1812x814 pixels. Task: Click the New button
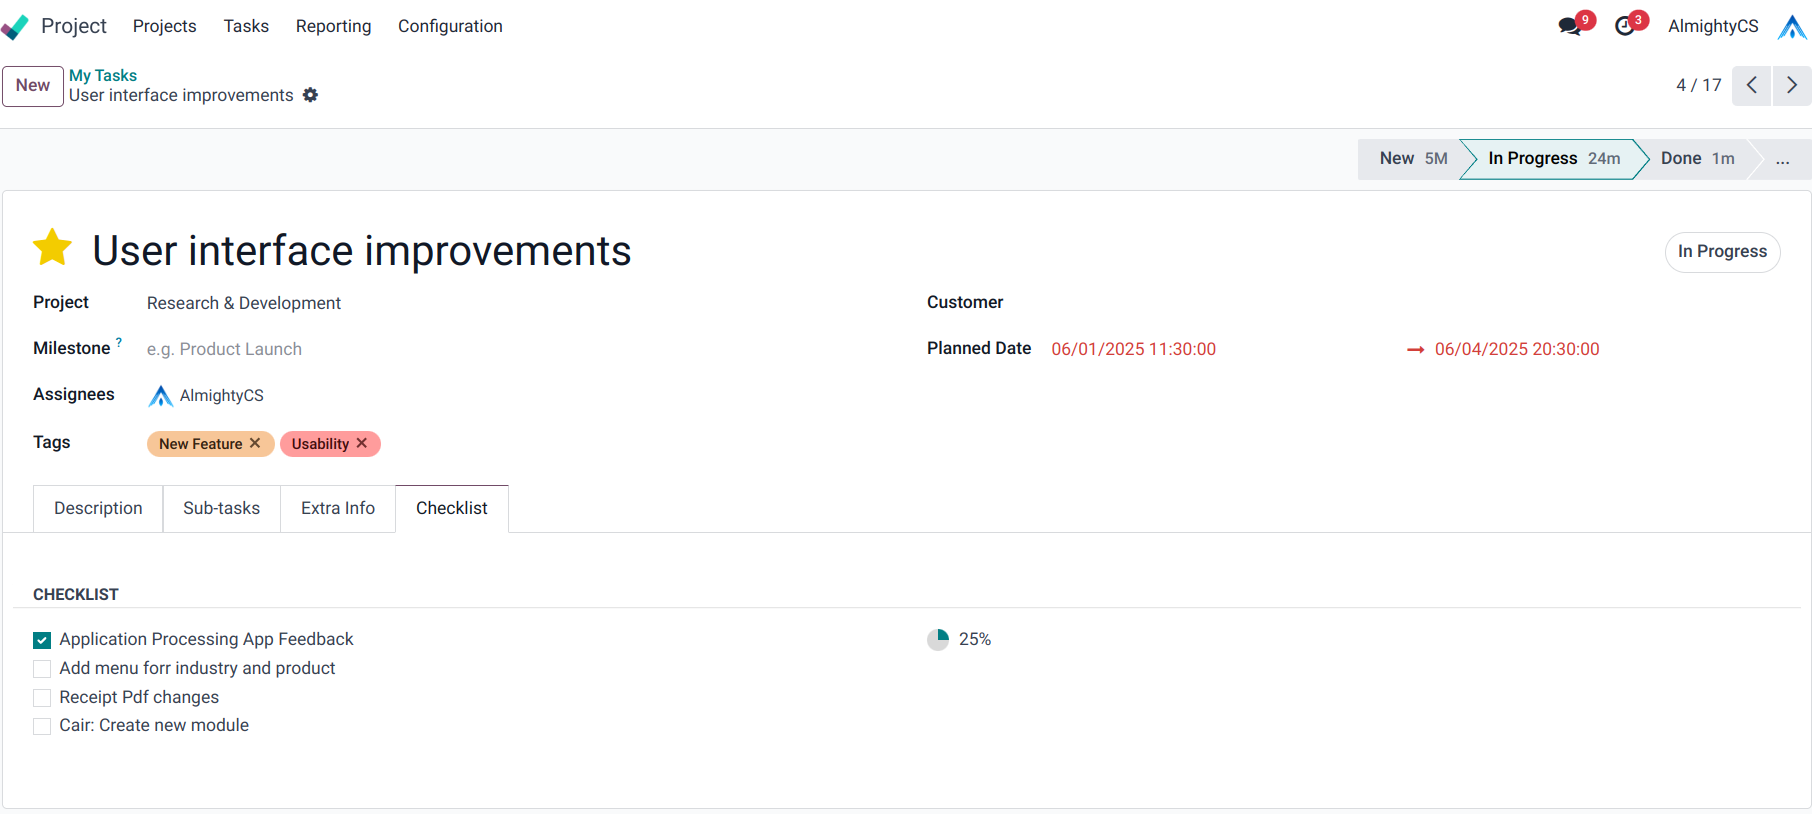click(x=33, y=86)
